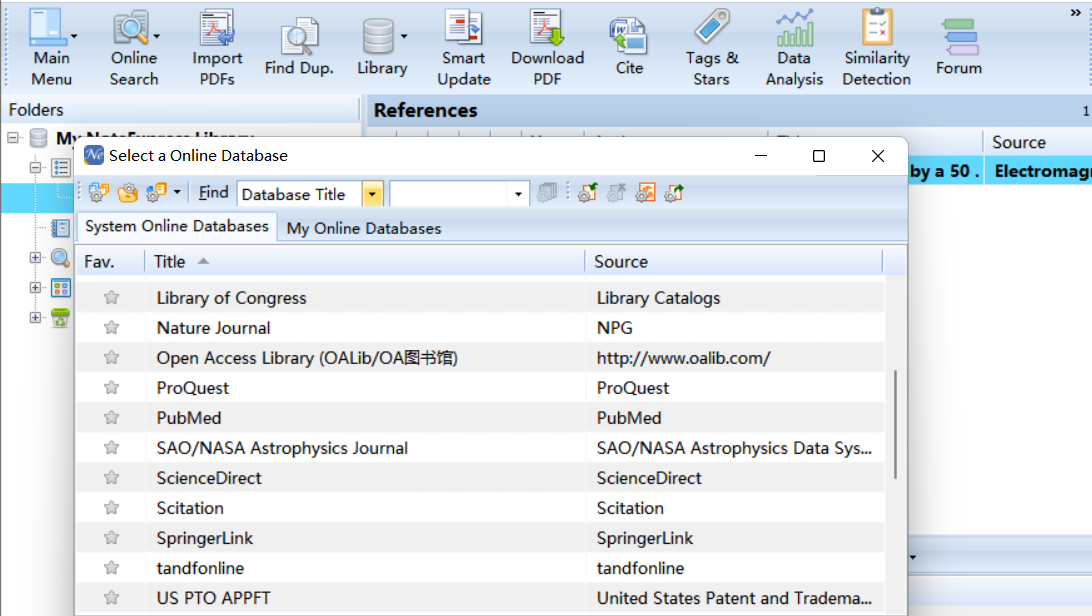Click the orange refresh gear icon in dialog toolbar

tap(646, 193)
